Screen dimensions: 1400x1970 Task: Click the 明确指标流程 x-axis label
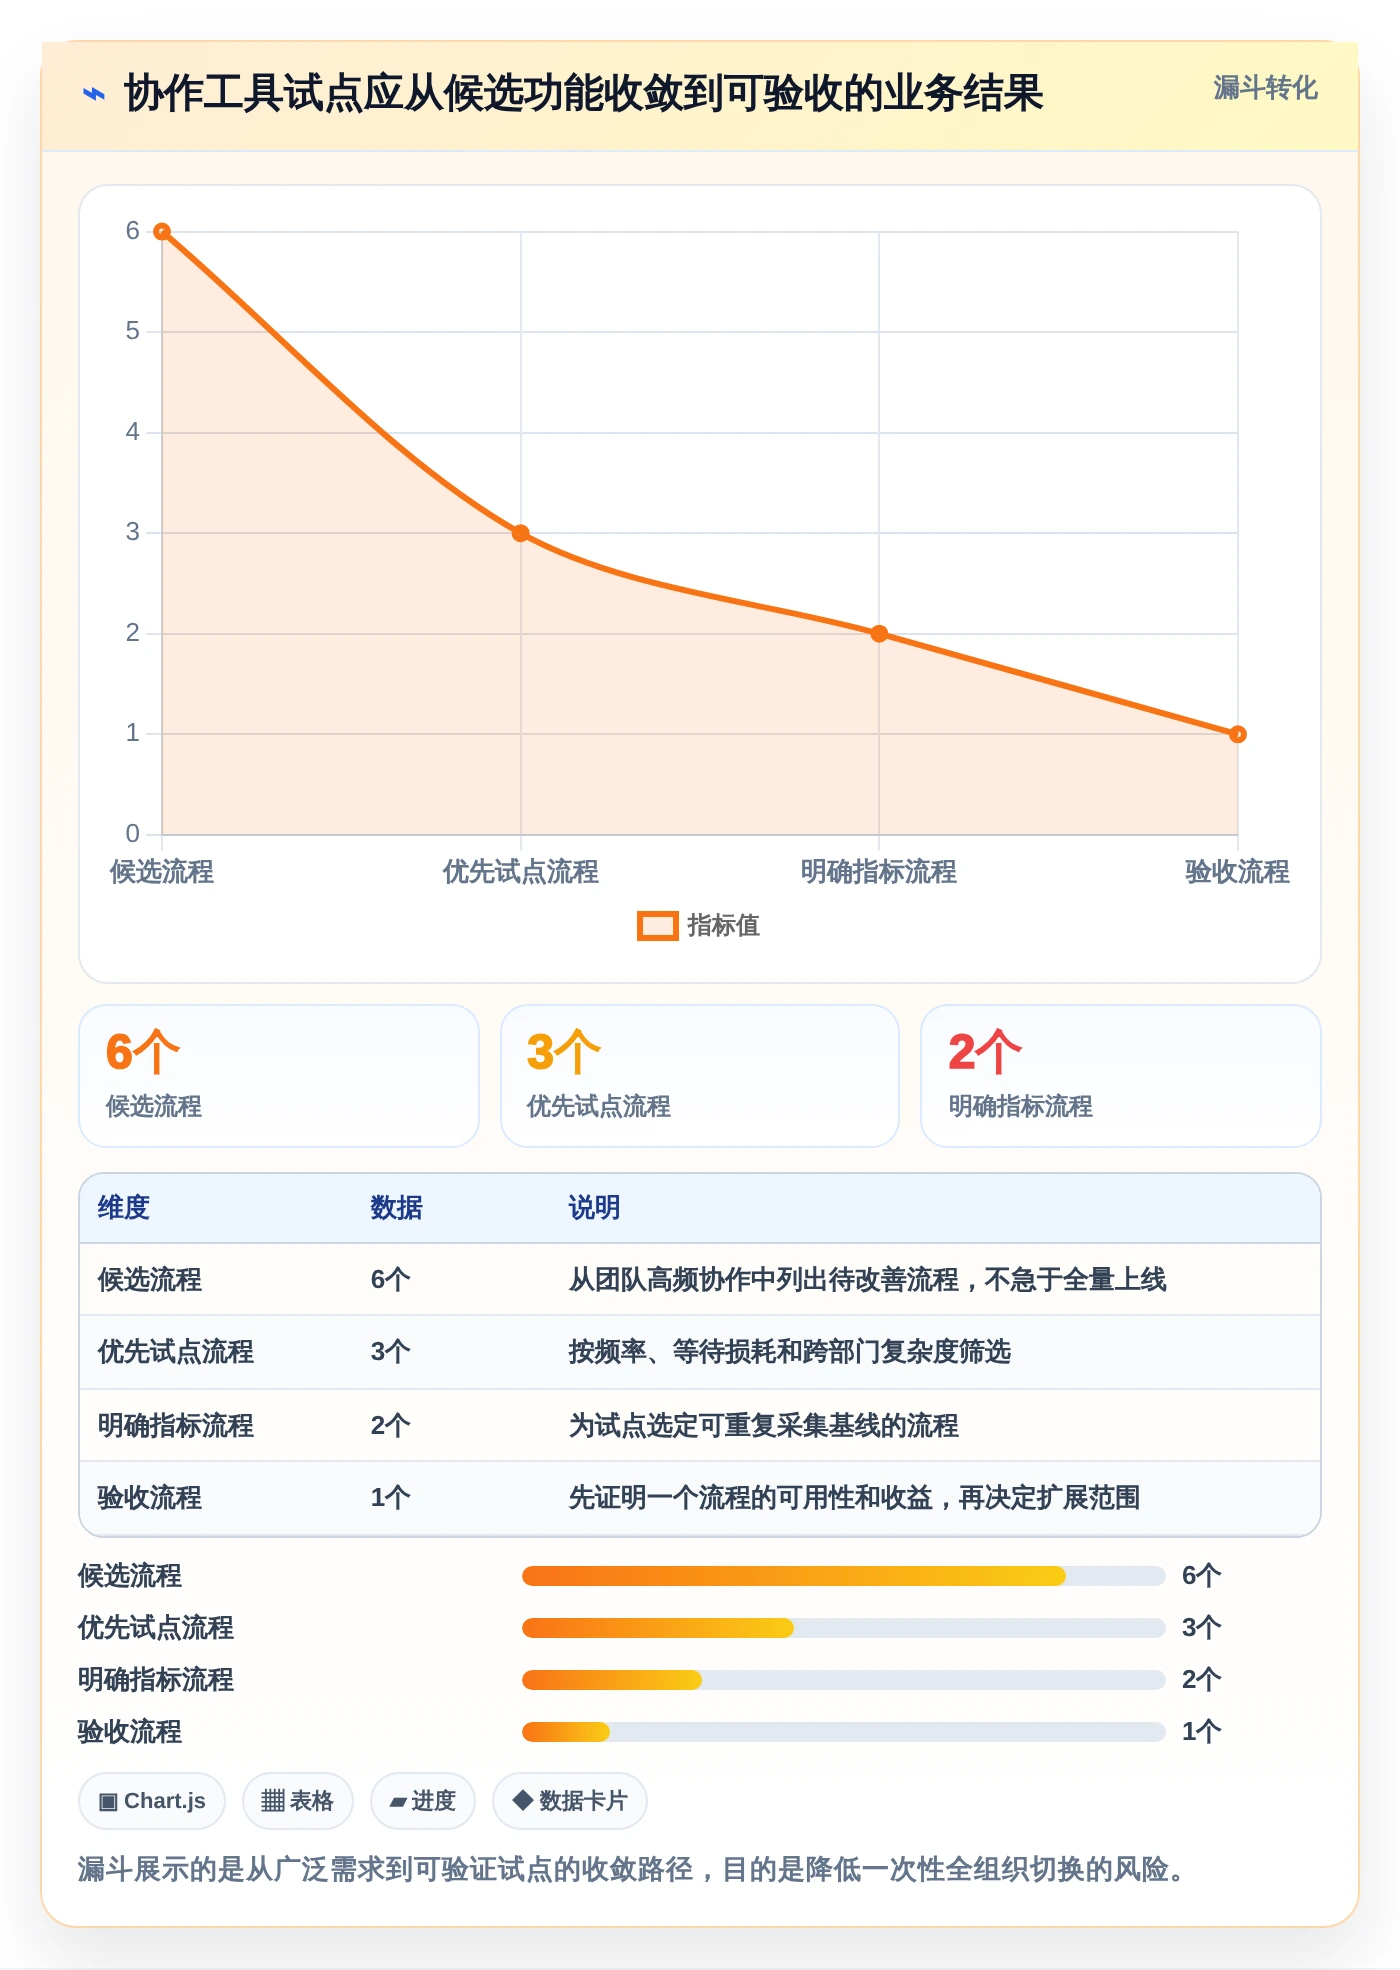pyautogui.click(x=879, y=872)
